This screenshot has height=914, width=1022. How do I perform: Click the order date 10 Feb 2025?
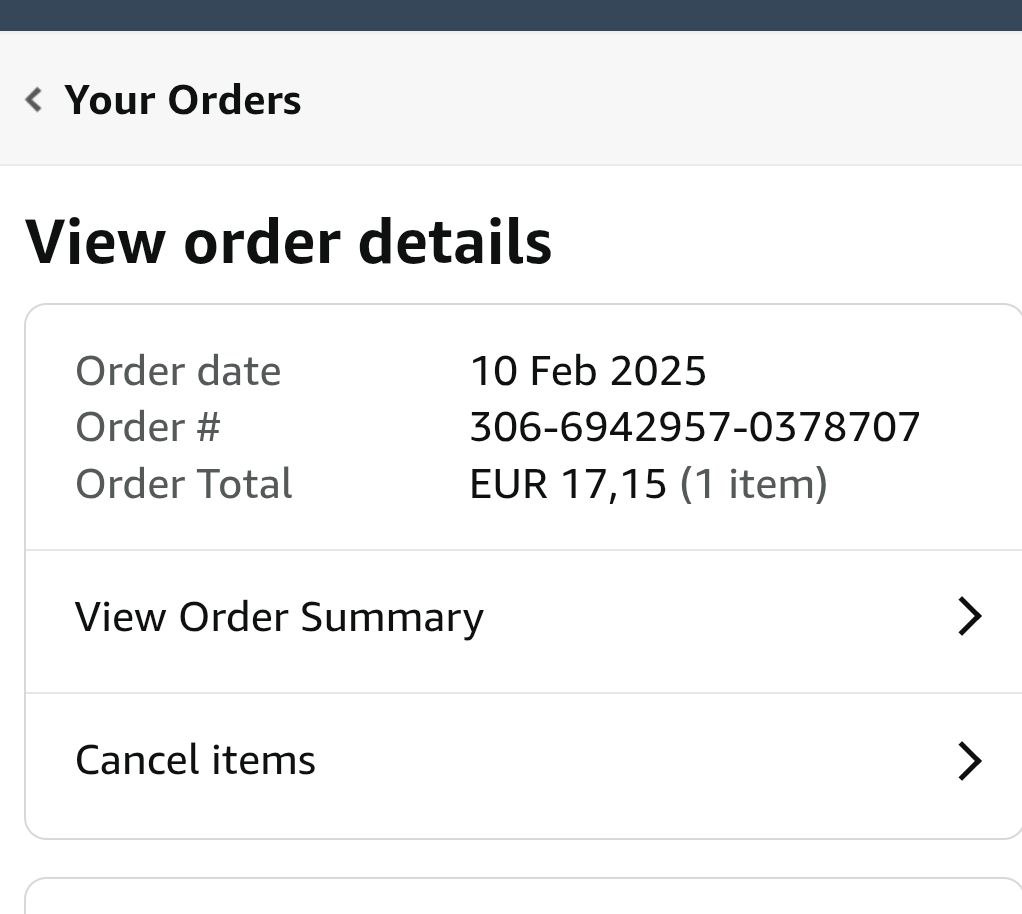tap(588, 371)
